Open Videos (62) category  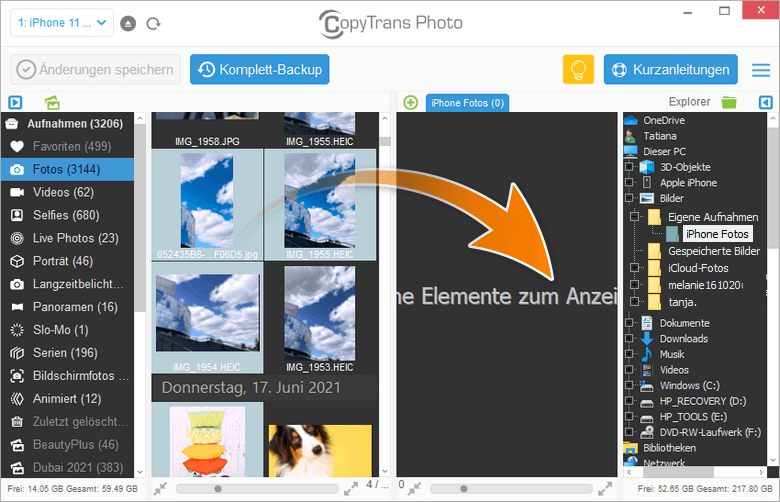tap(68, 192)
